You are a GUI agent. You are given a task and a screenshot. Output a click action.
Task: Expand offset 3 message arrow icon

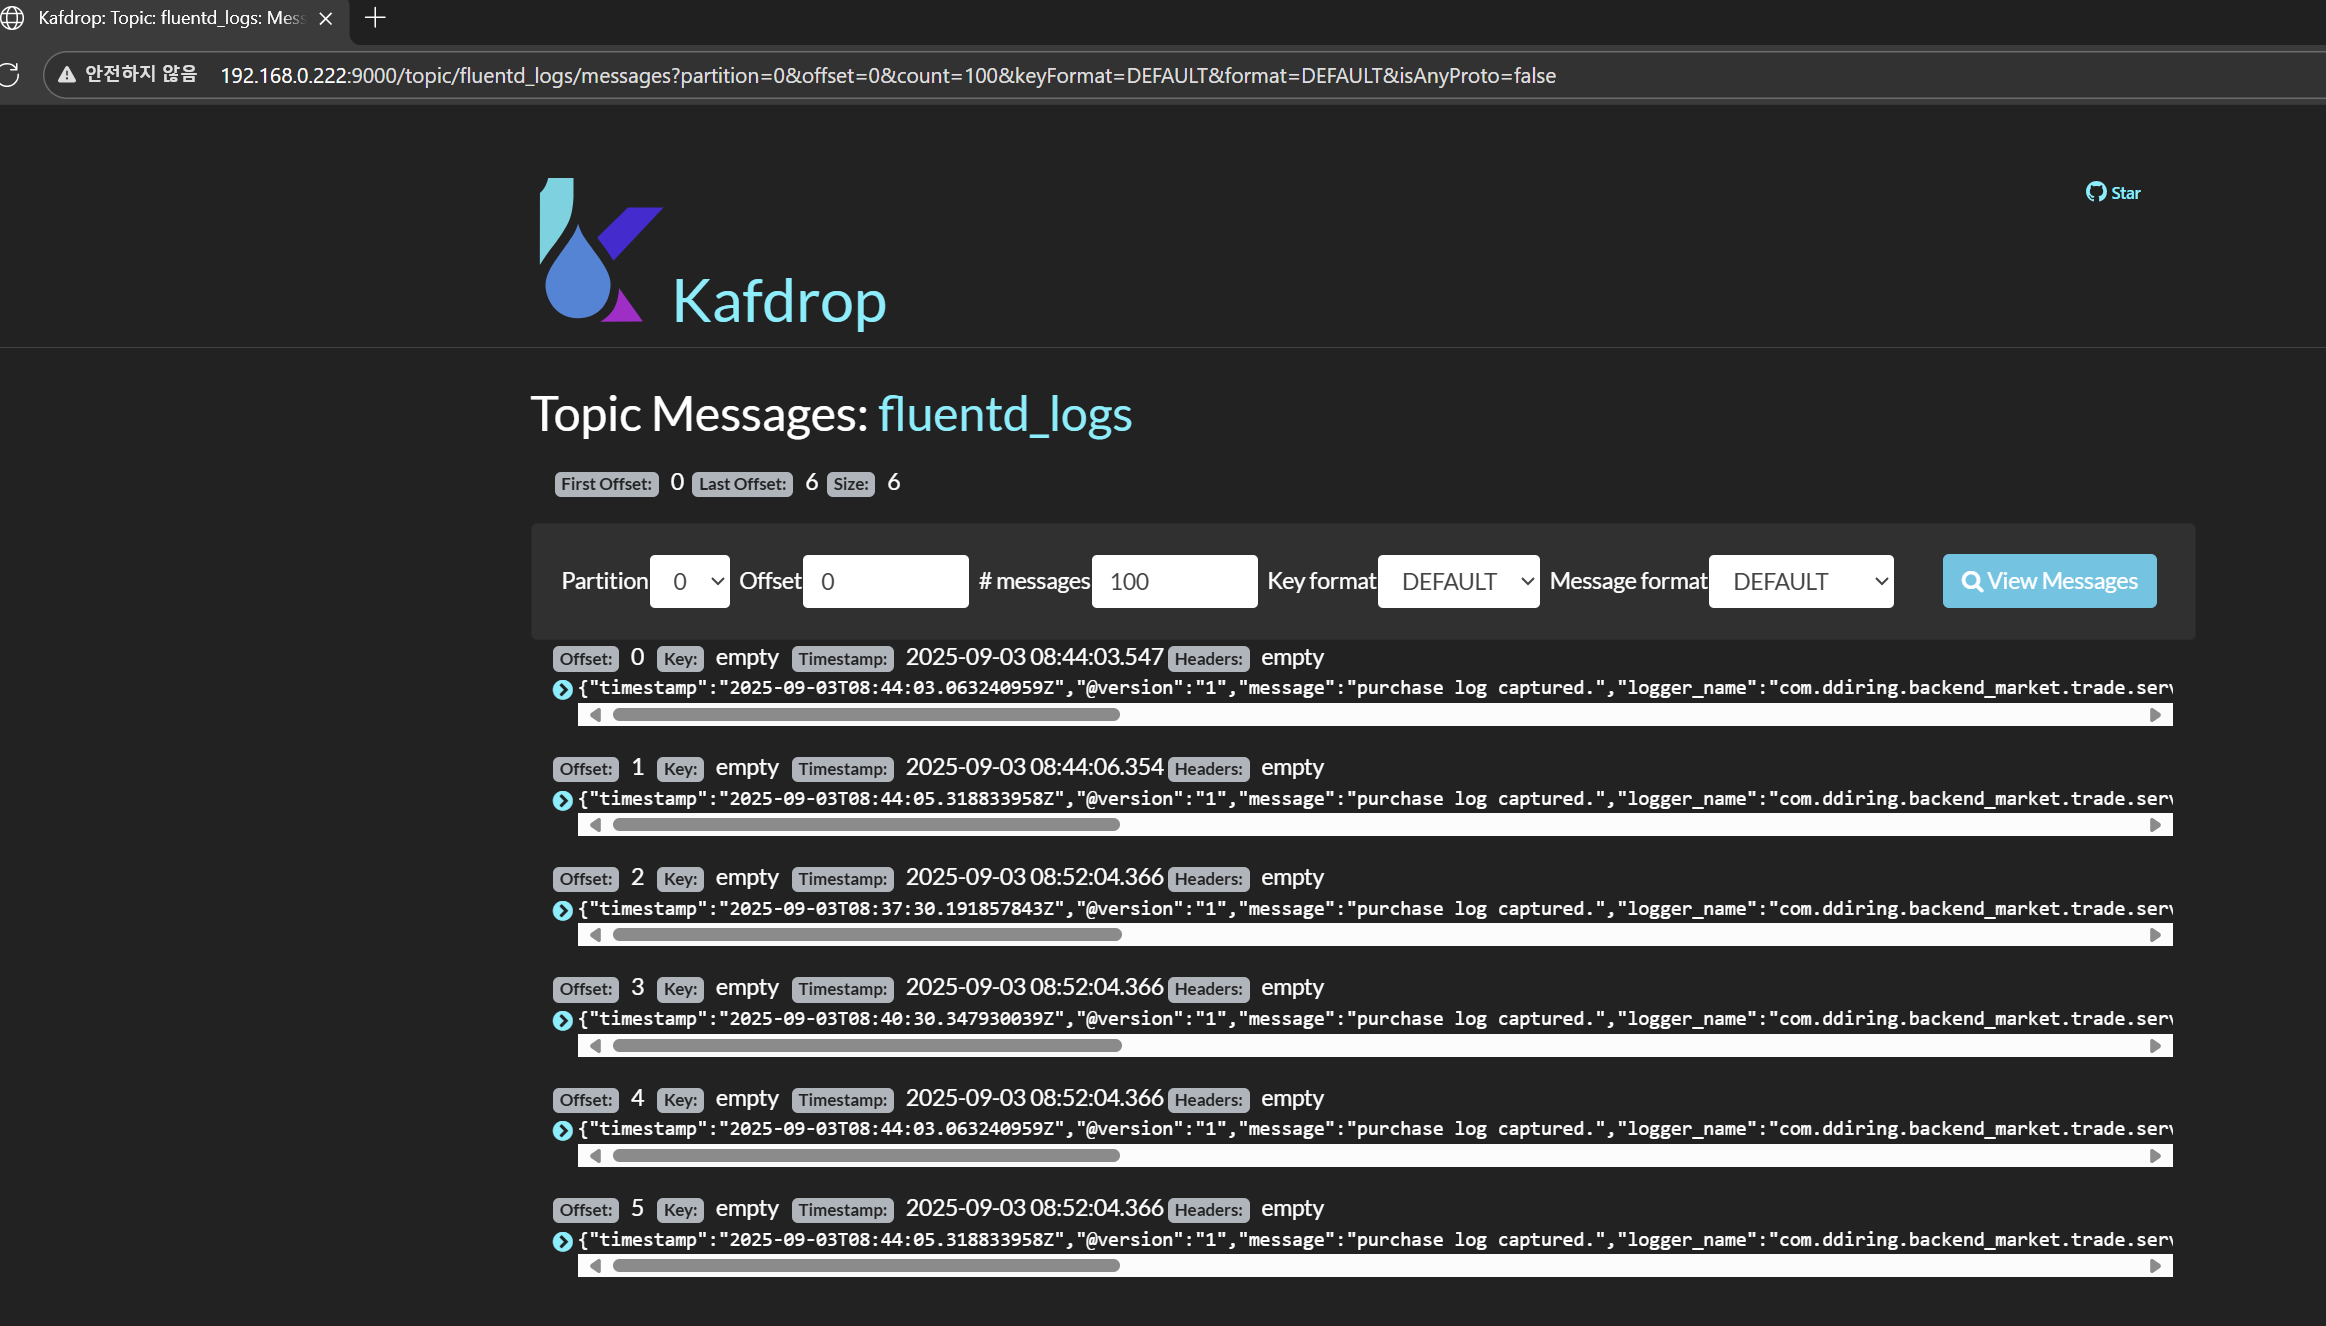(x=562, y=1020)
